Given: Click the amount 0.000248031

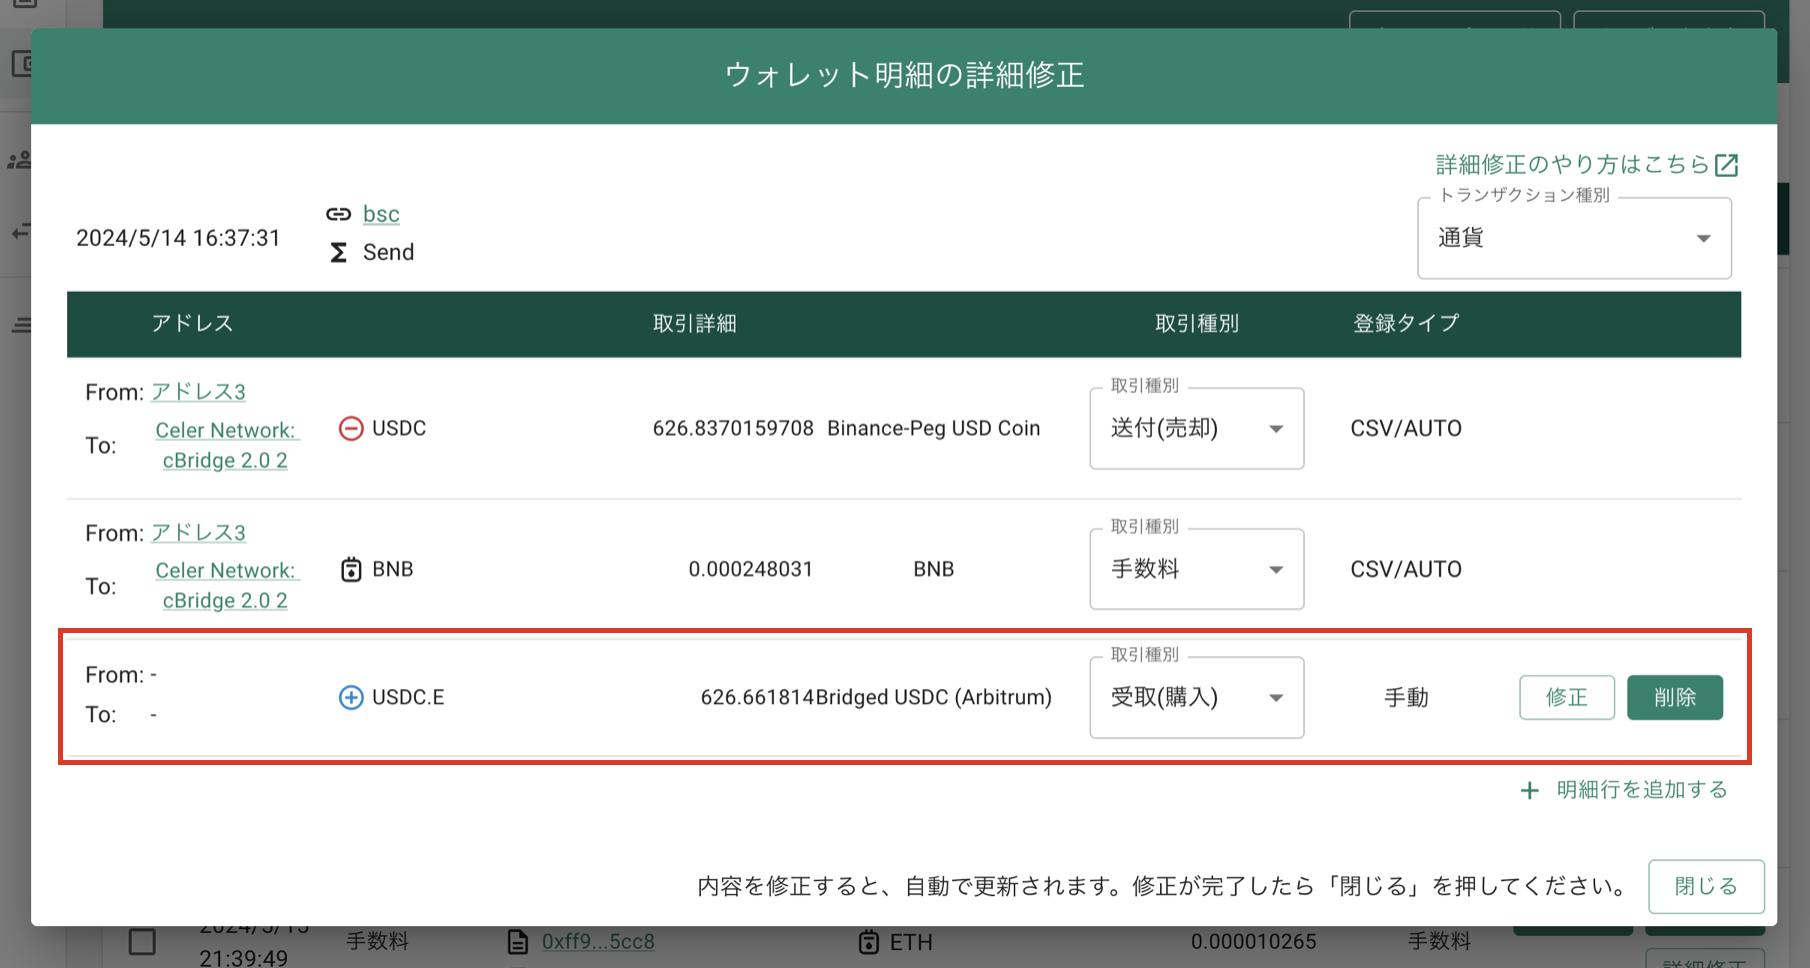Looking at the screenshot, I should (751, 570).
